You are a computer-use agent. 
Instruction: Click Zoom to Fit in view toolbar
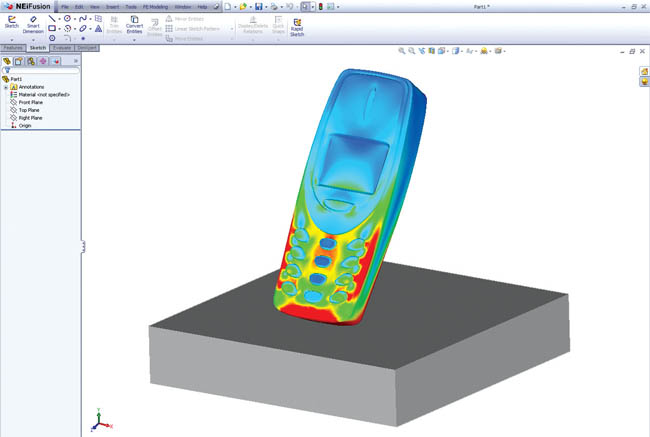coord(402,51)
